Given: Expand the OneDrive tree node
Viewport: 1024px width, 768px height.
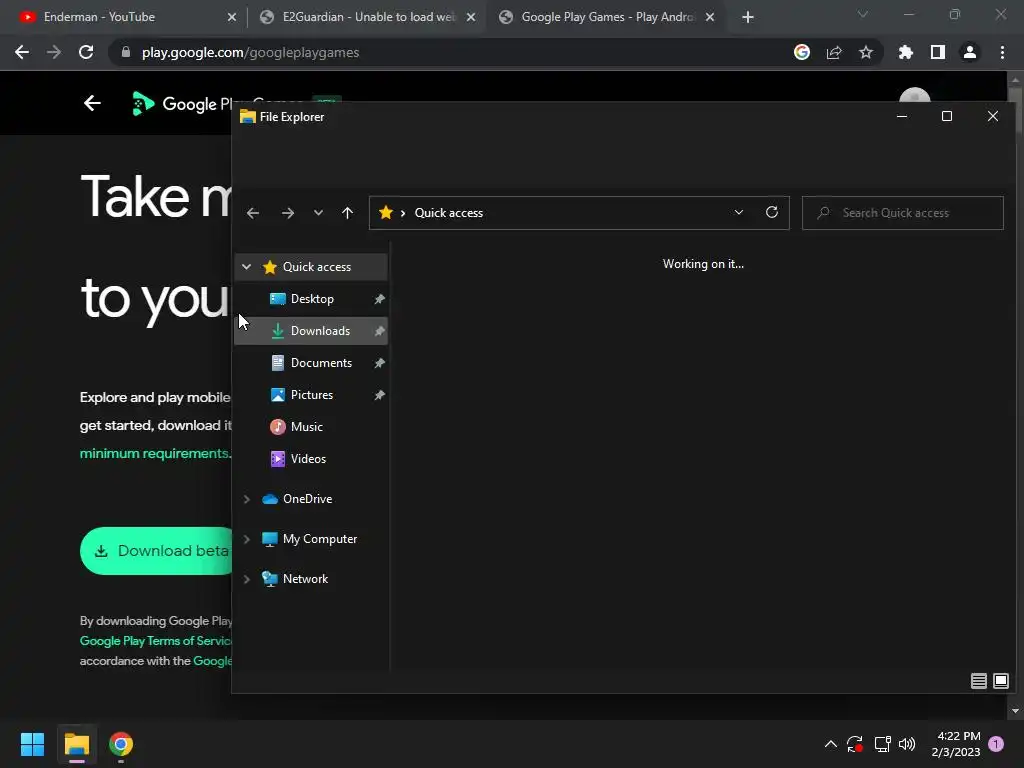Looking at the screenshot, I should coord(246,499).
